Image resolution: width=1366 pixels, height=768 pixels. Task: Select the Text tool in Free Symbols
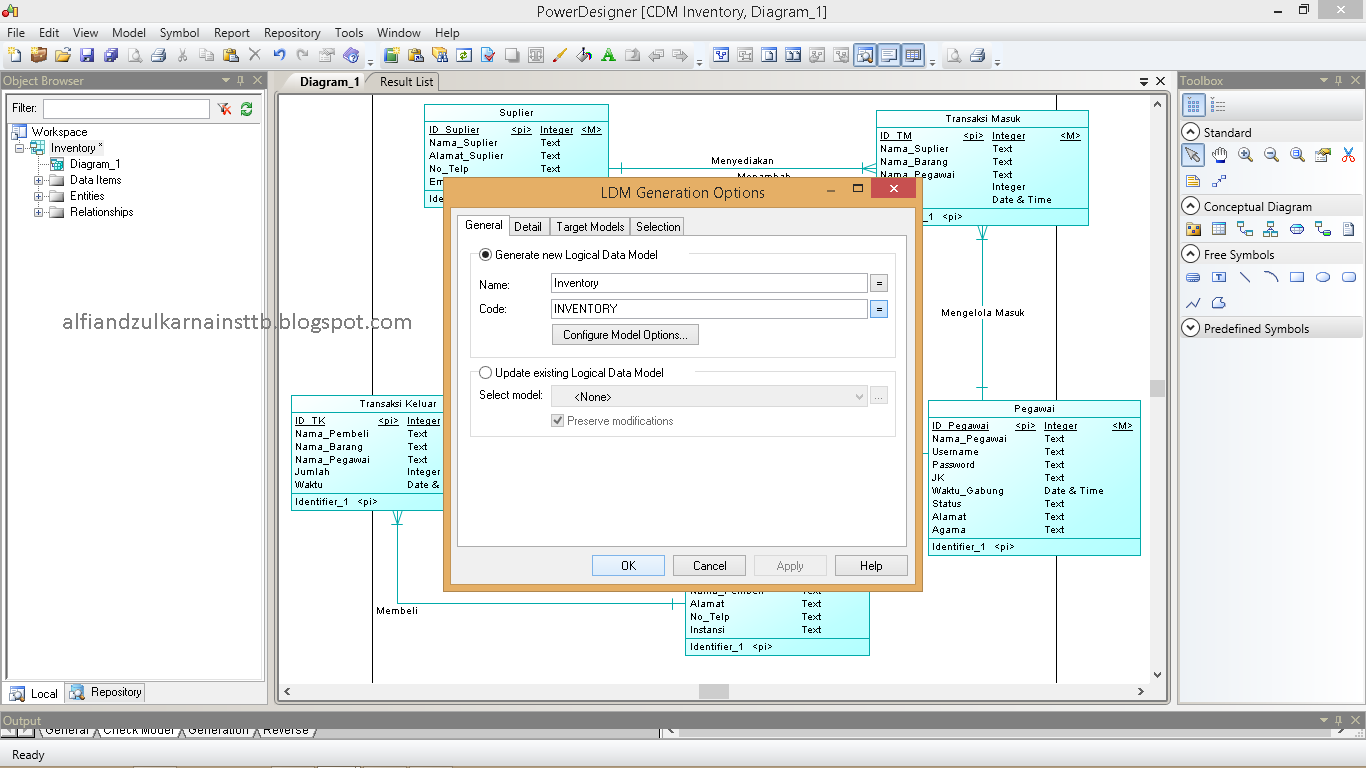point(1219,277)
